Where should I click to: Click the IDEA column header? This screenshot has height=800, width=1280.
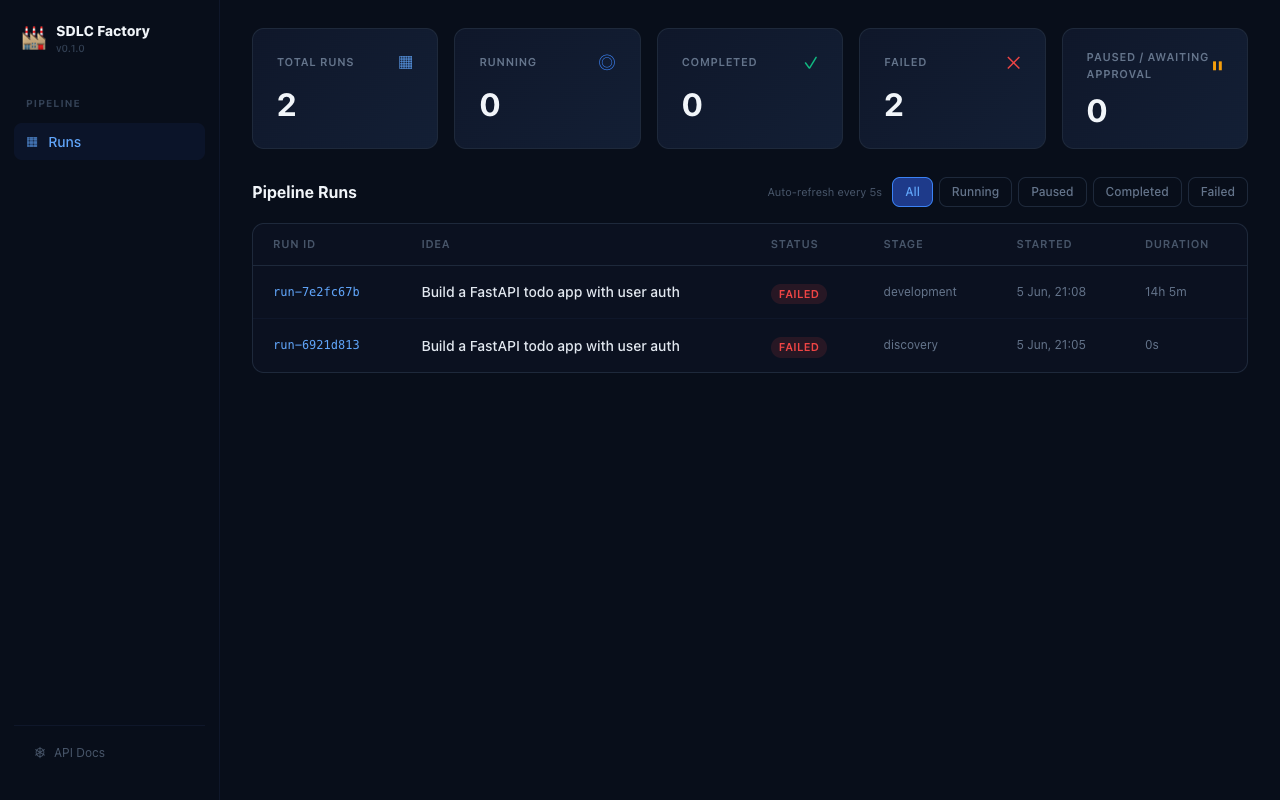tap(436, 244)
